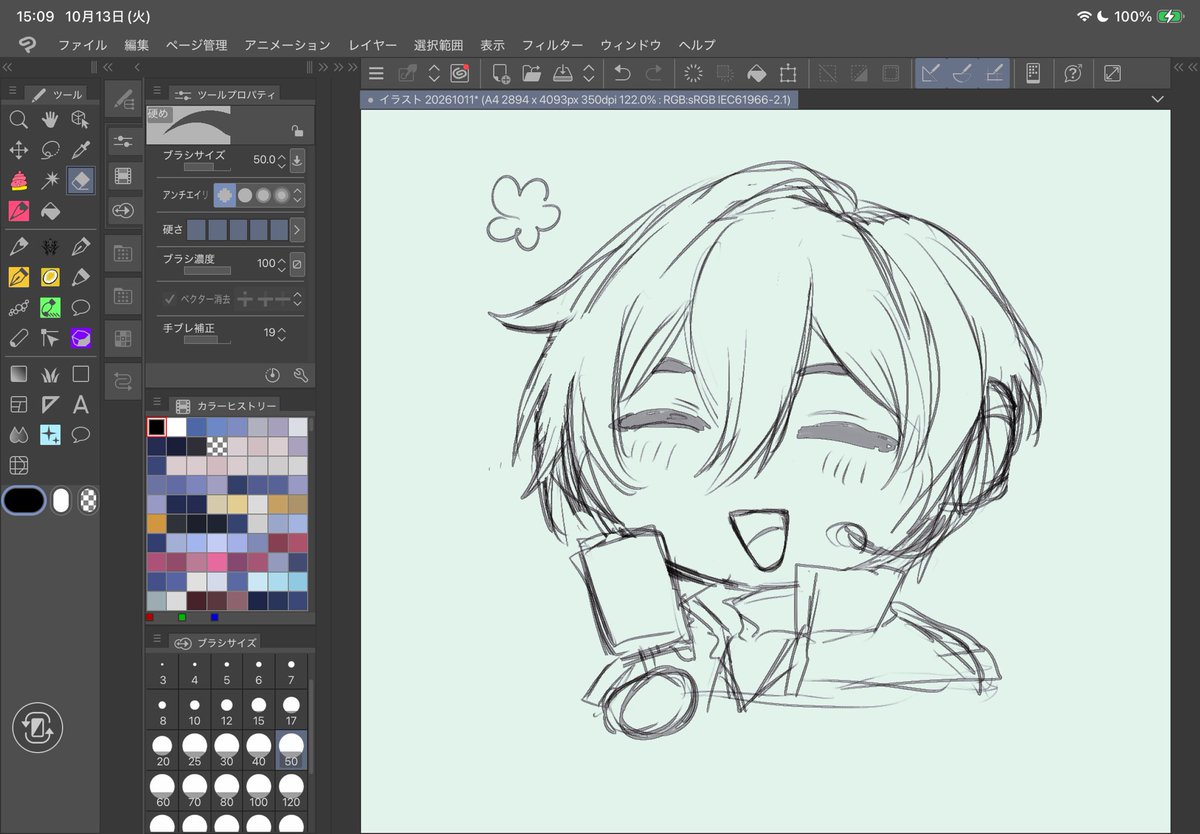Open the help question-mark icon
Image resolution: width=1200 pixels, height=834 pixels.
pos(1073,73)
